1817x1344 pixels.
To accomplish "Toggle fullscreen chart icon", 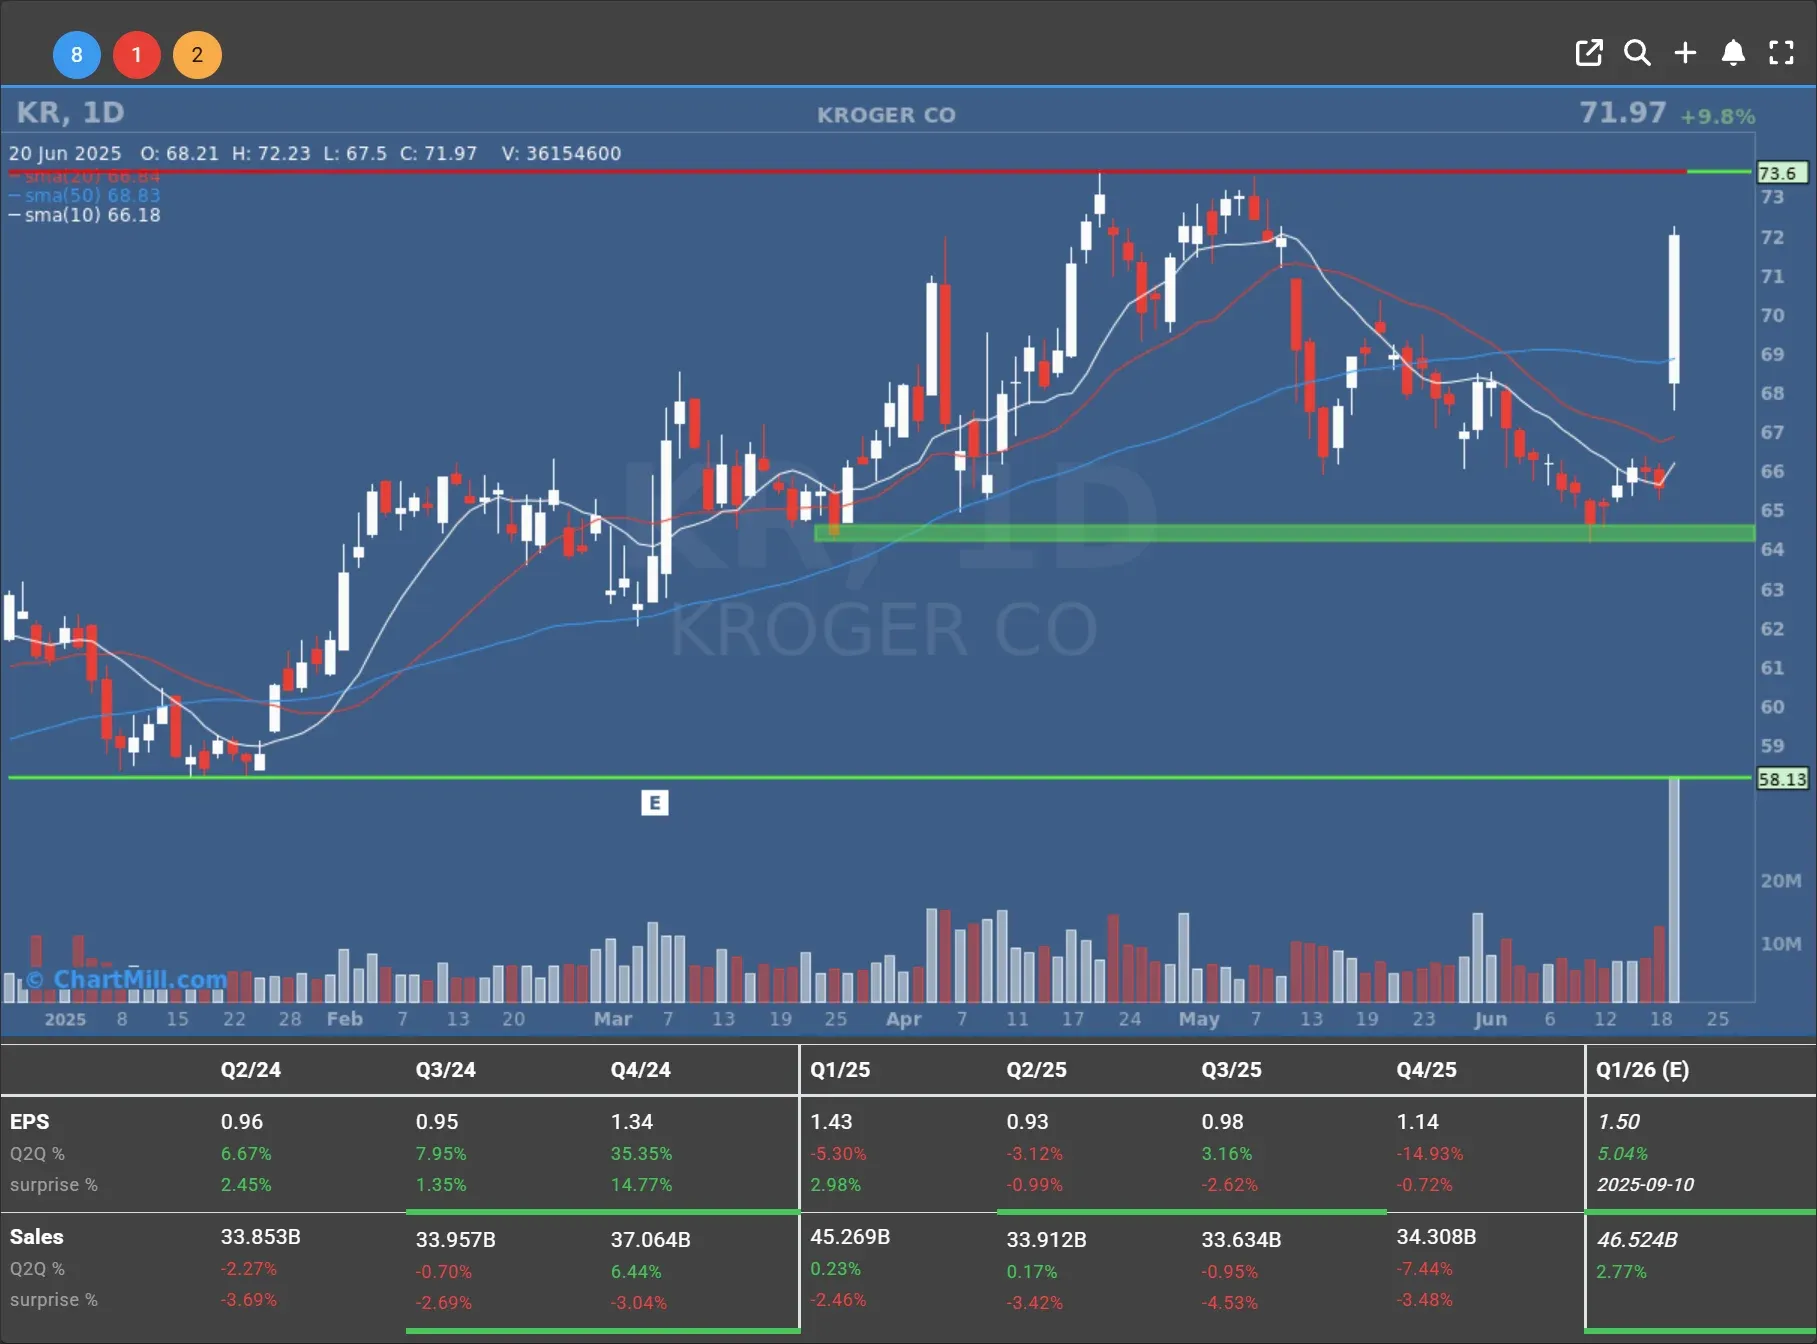I will 1781,53.
